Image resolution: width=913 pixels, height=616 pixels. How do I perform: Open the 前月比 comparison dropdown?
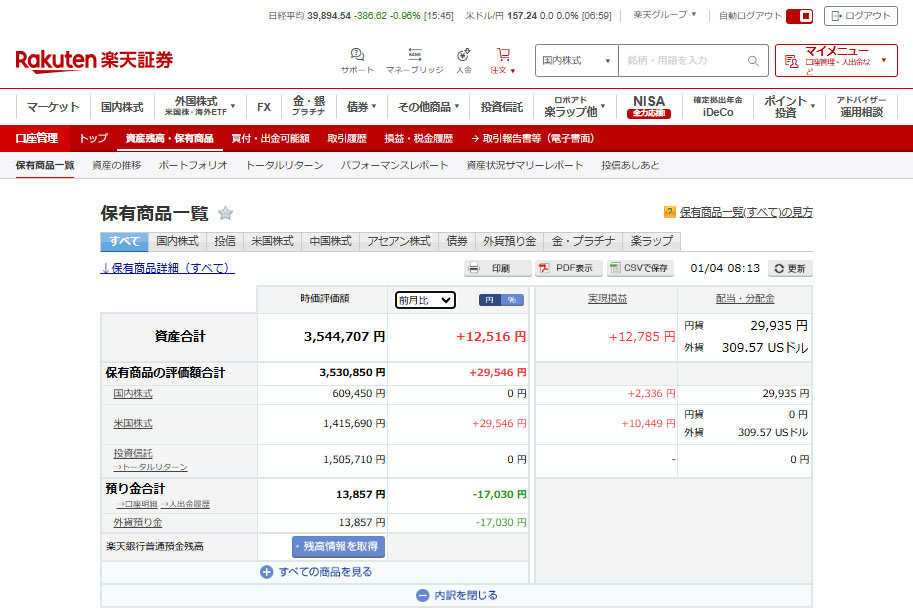click(425, 300)
